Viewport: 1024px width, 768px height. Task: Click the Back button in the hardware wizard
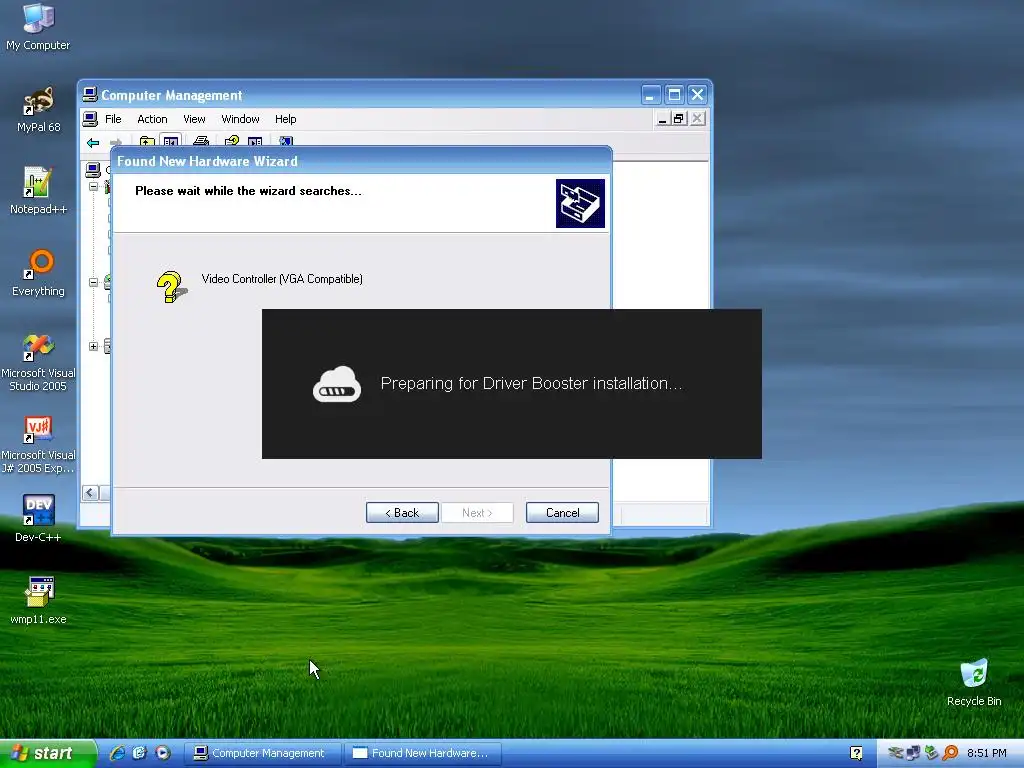click(402, 513)
